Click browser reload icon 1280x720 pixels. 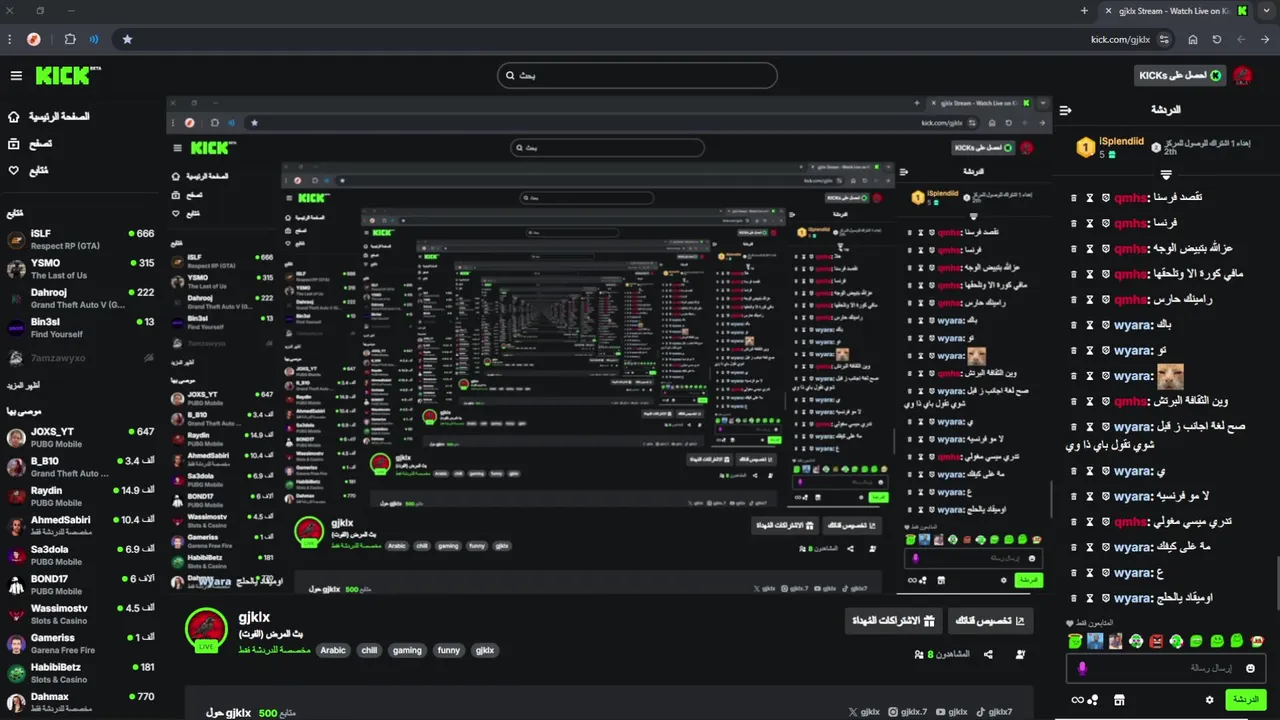click(1217, 39)
